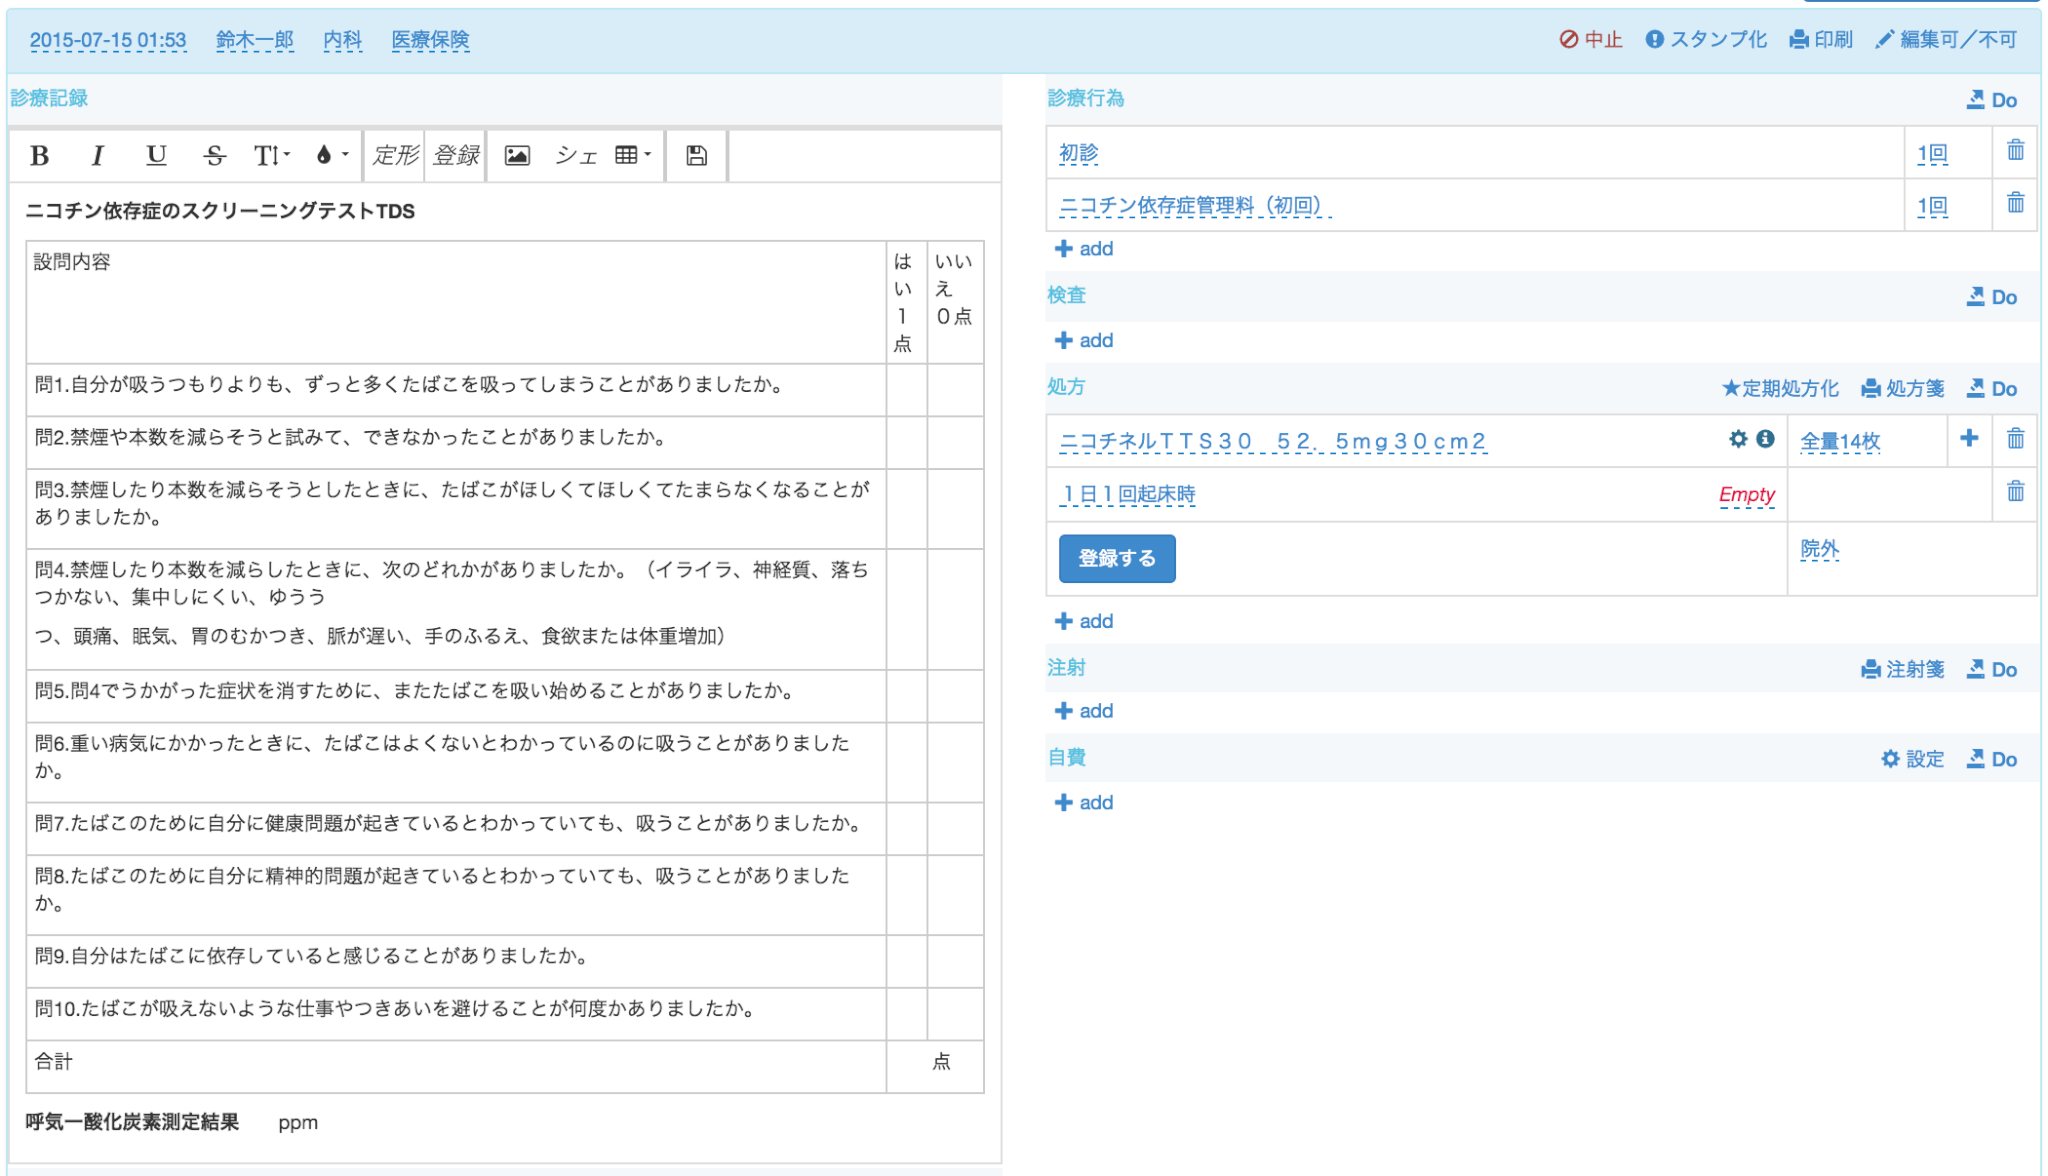Click plus icon beside 全量14枚
This screenshot has width=2048, height=1176.
tap(1969, 438)
